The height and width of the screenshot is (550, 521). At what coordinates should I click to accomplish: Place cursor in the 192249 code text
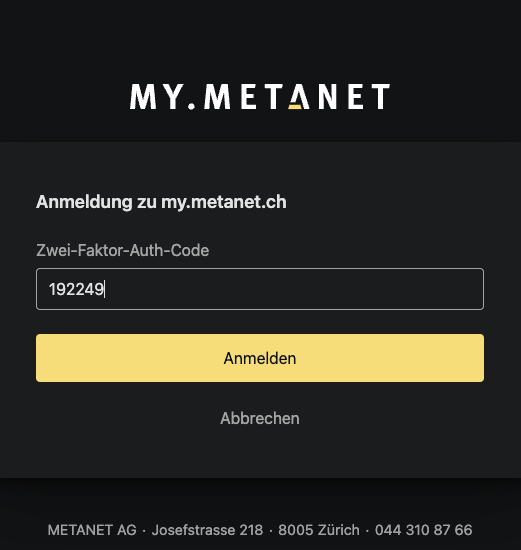click(76, 289)
